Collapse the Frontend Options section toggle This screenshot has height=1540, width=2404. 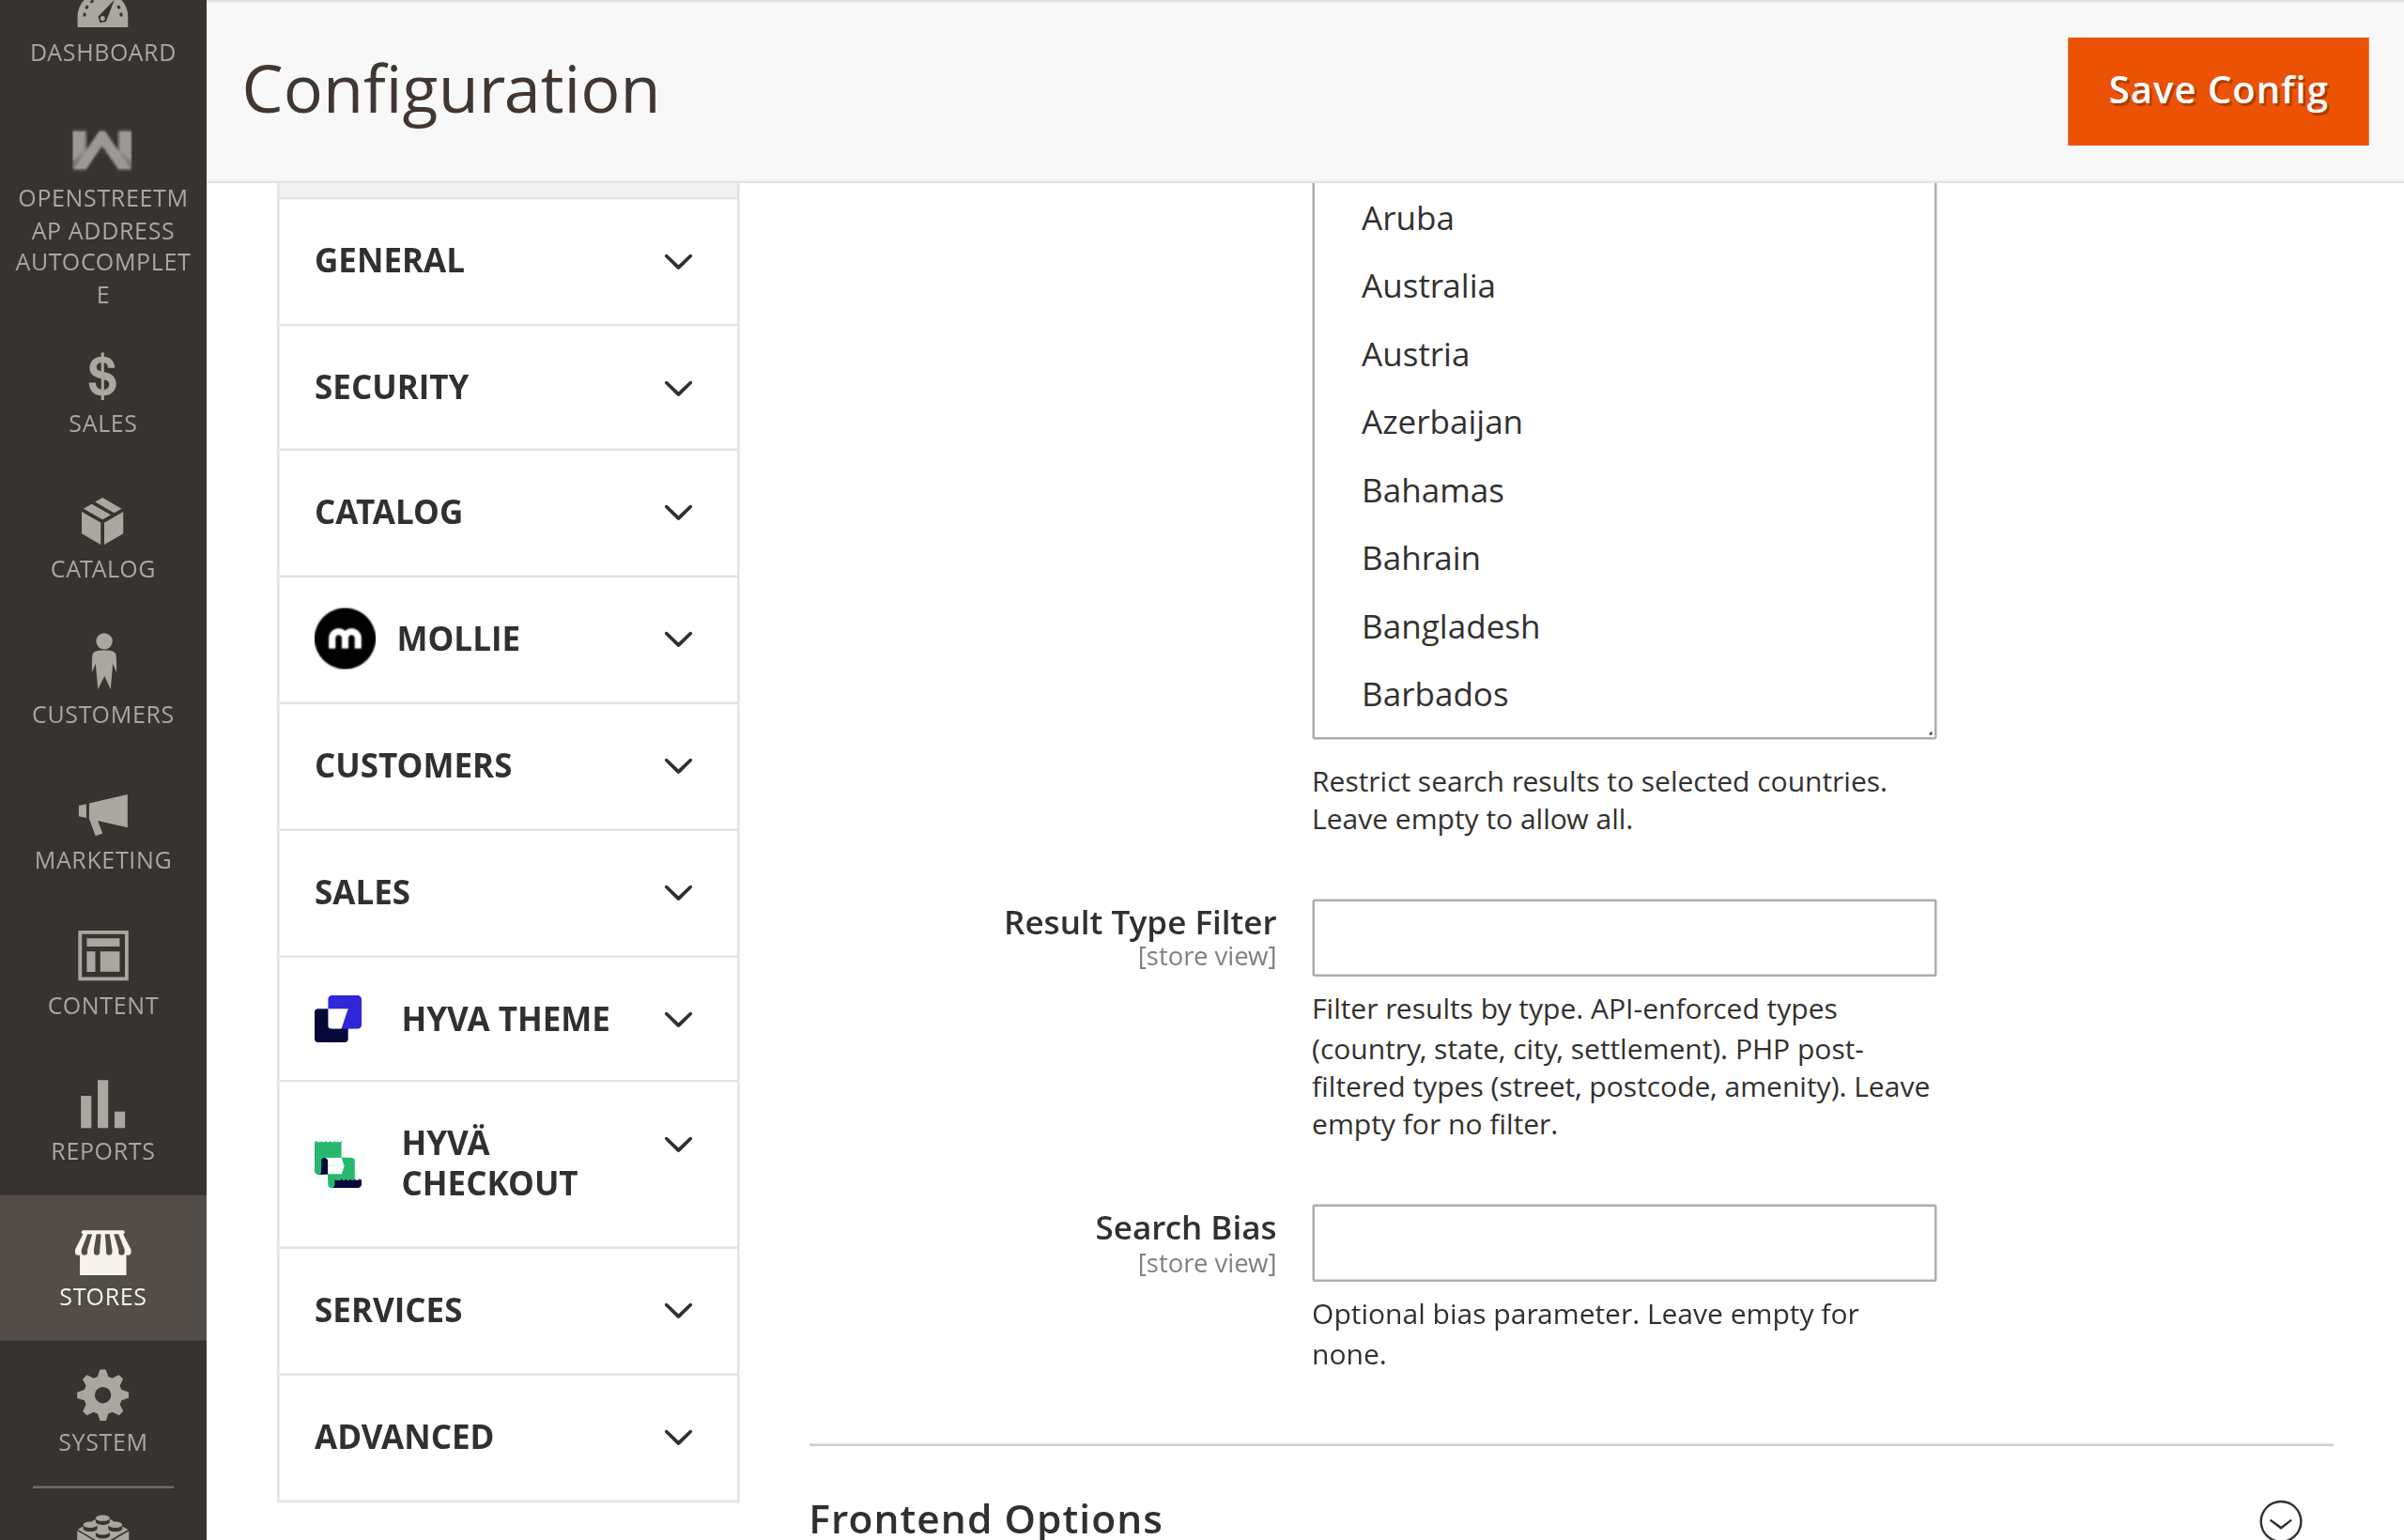tap(2280, 1520)
